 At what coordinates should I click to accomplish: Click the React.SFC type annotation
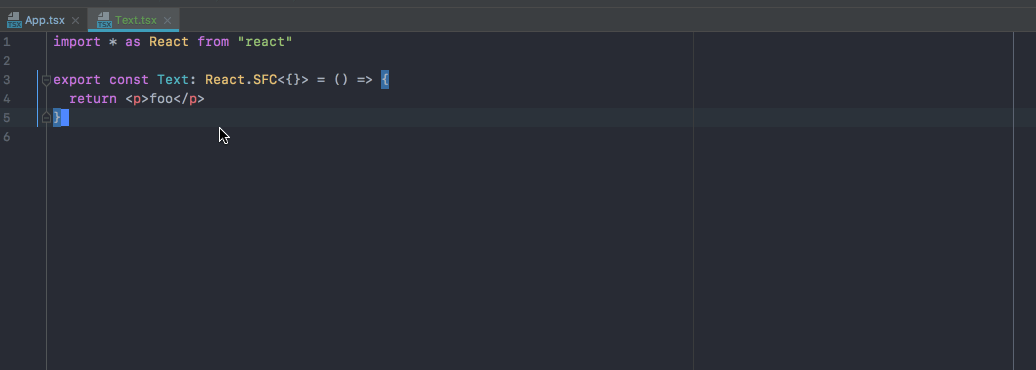(241, 80)
